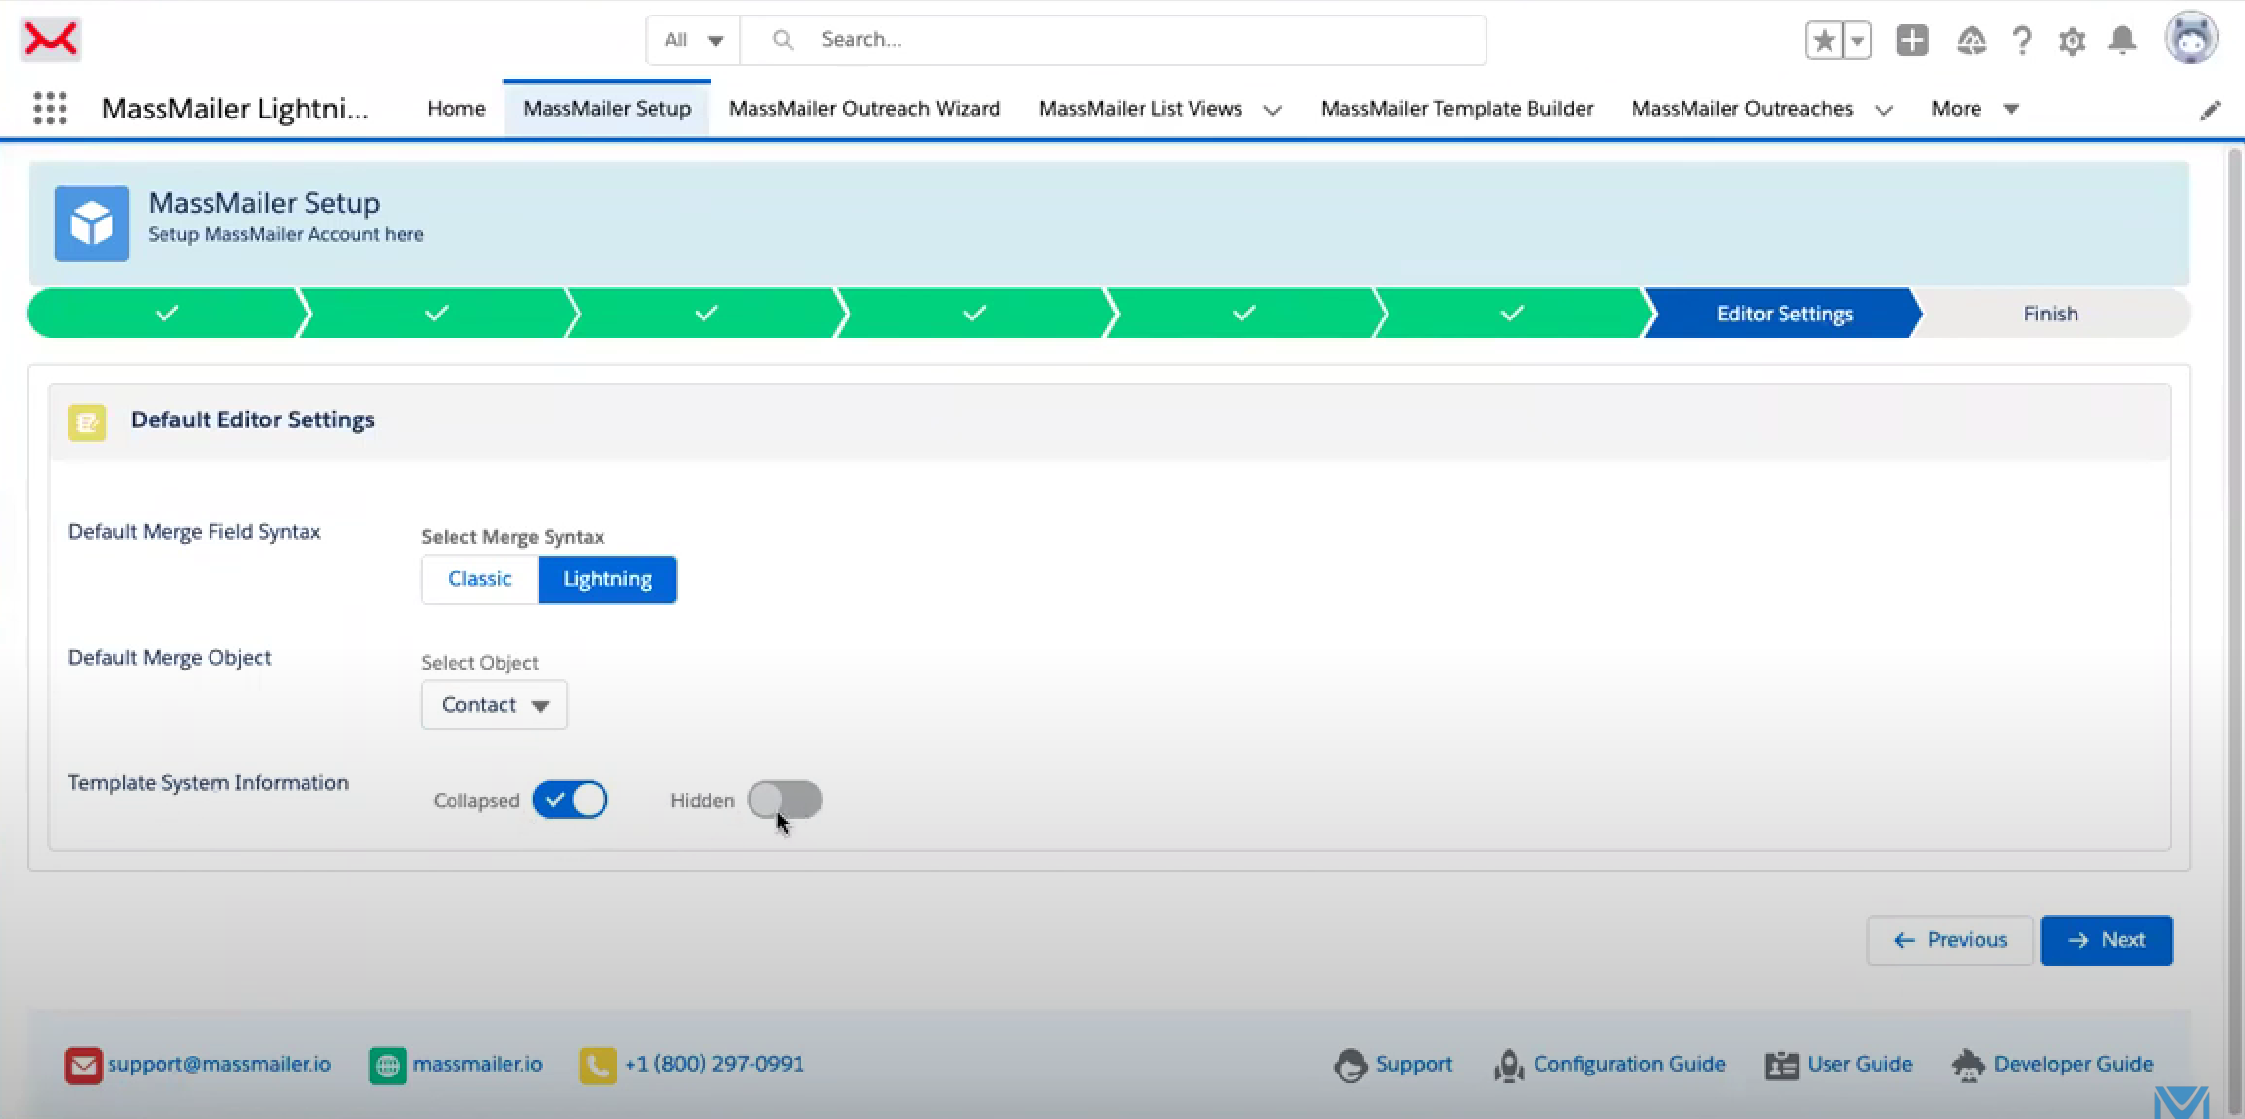Click in the Search input field
The width and height of the screenshot is (2245, 1119).
pos(1113,40)
